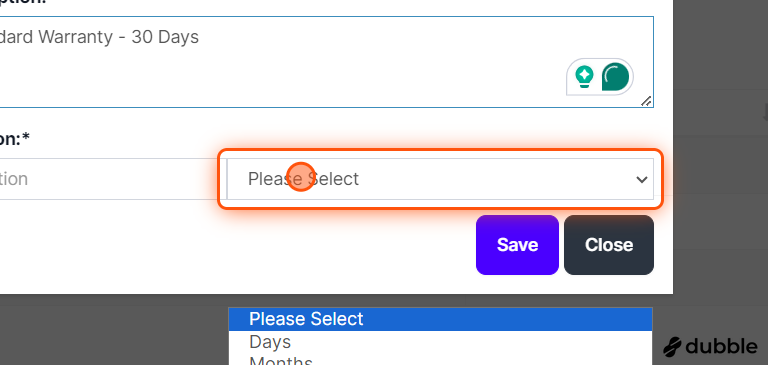This screenshot has width=768, height=365.
Task: Focus the Duration number input field
Action: (x=113, y=179)
